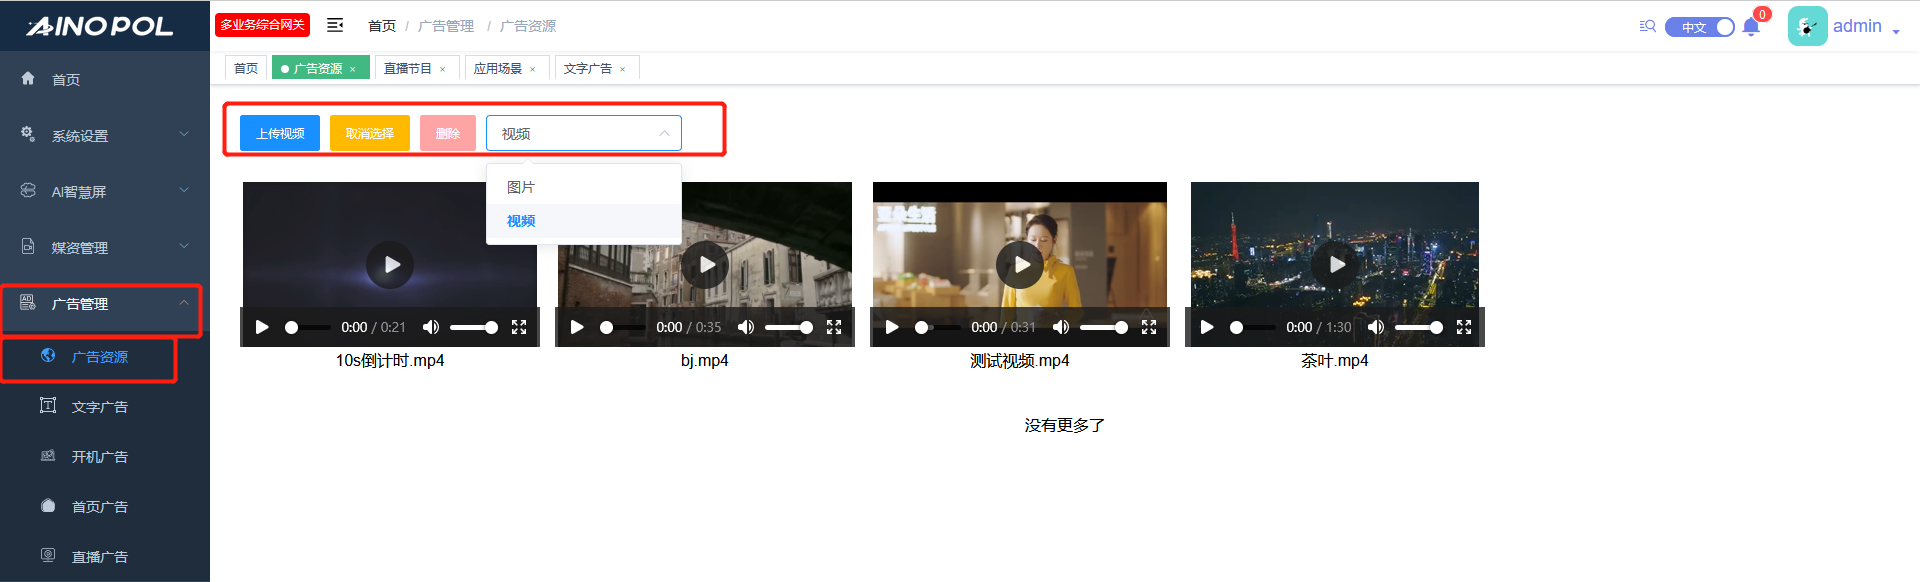This screenshot has width=1920, height=582.
Task: Click the sidebar collapse hamburger icon
Action: click(x=335, y=25)
